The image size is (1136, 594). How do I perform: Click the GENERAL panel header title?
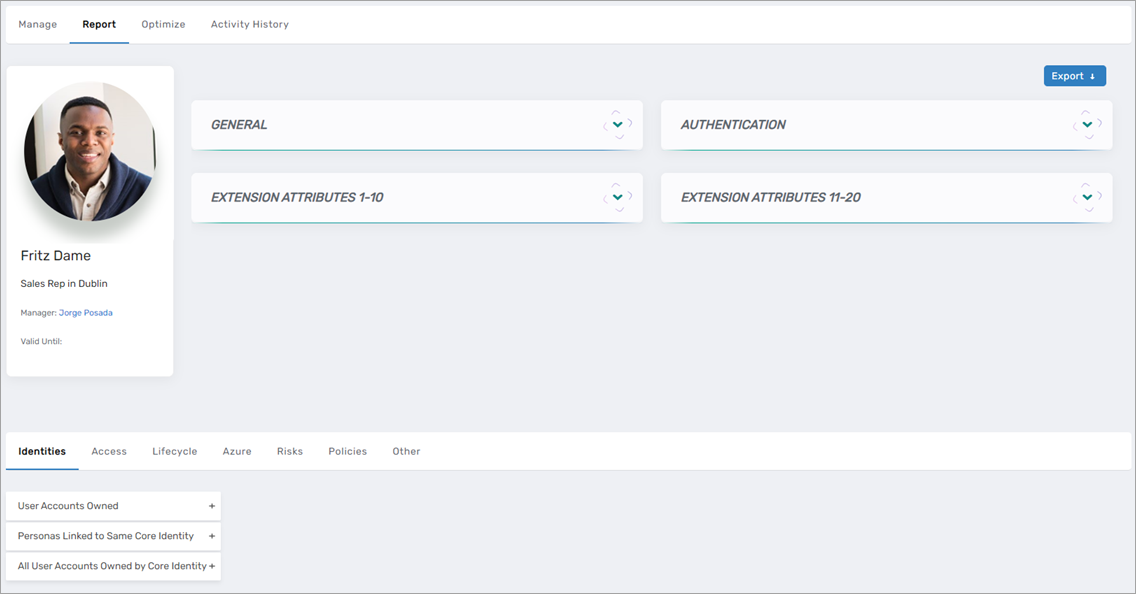239,125
